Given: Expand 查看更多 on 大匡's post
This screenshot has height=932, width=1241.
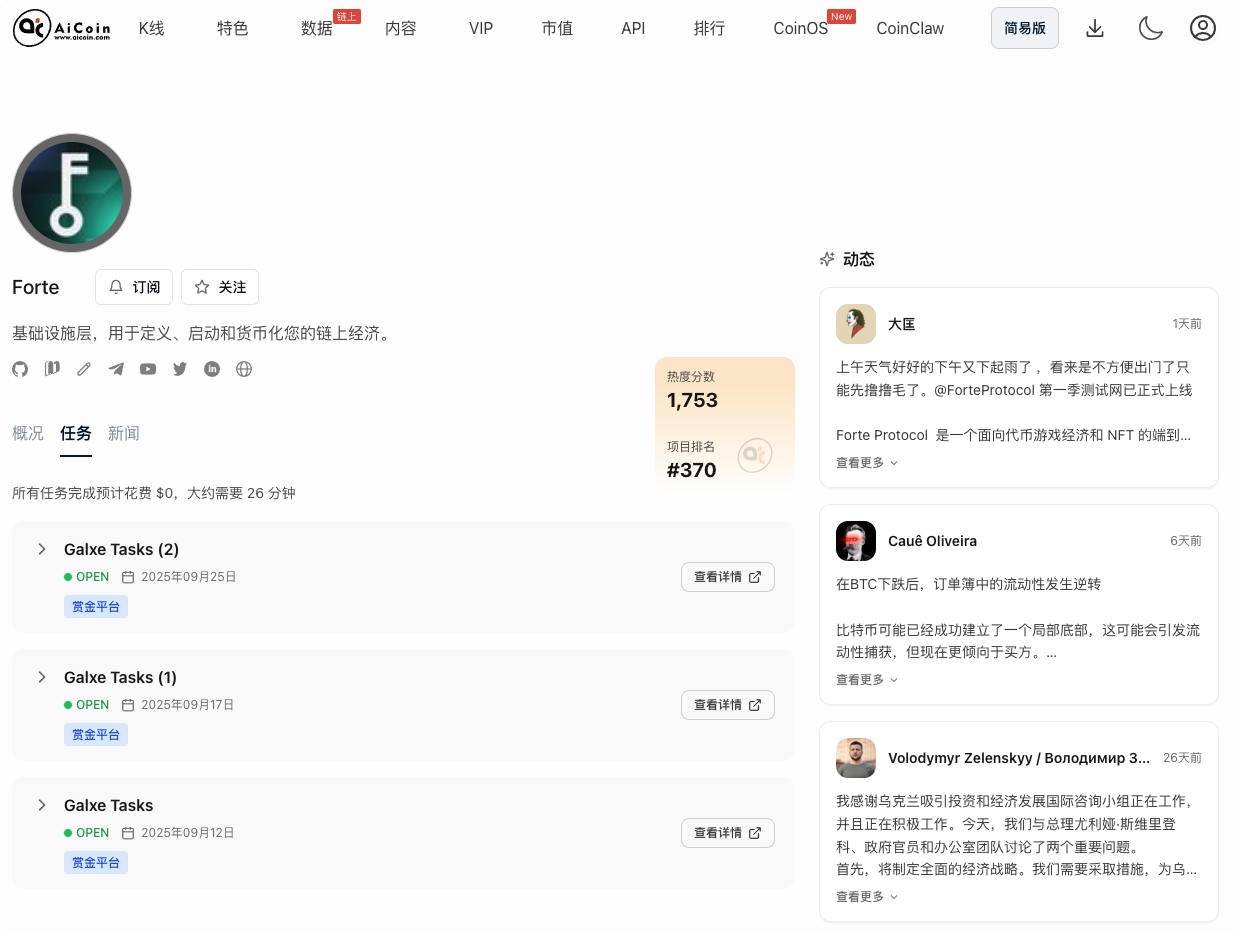Looking at the screenshot, I should [867, 463].
